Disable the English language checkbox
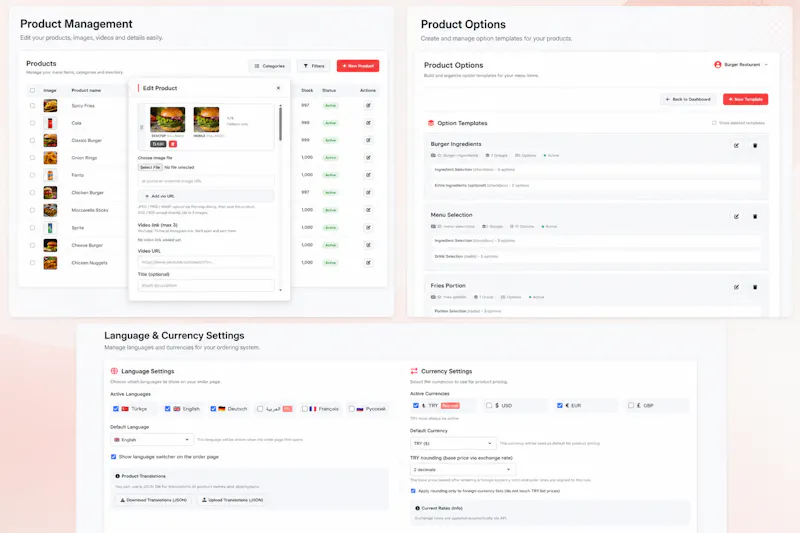 click(x=167, y=409)
